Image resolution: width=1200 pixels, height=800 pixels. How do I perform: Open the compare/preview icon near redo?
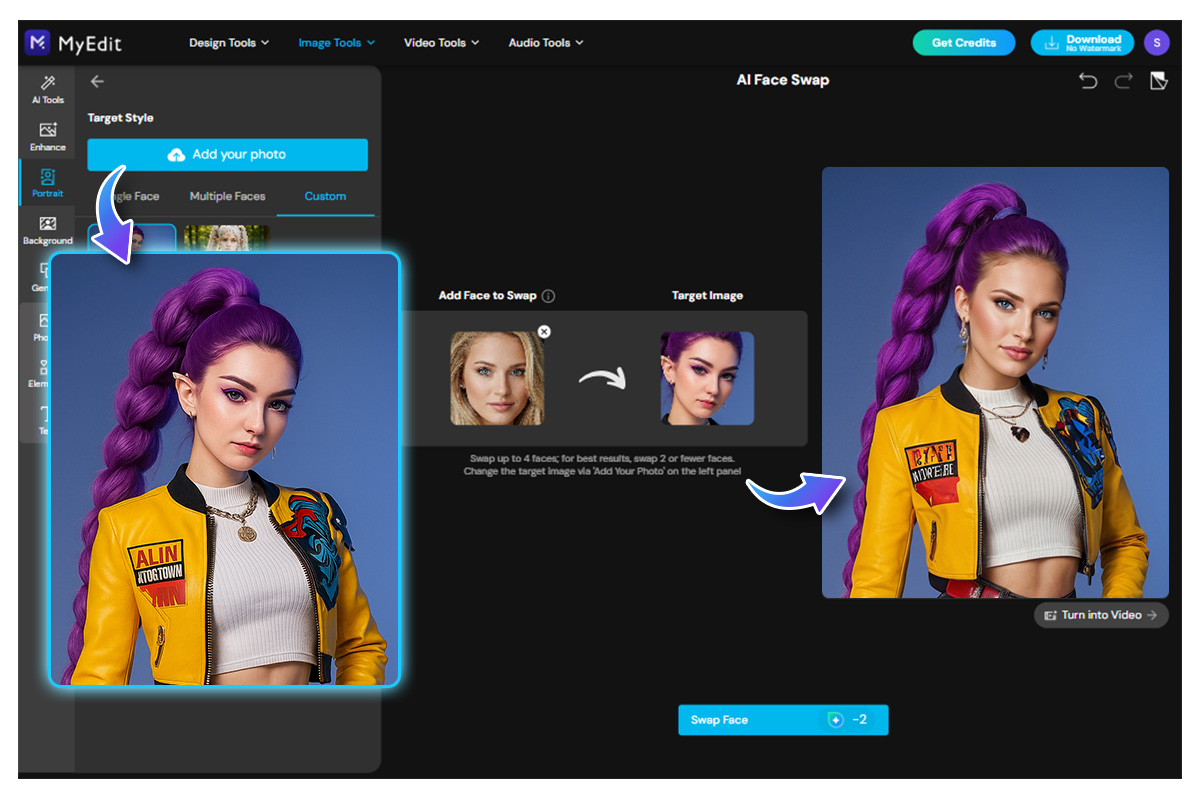pyautogui.click(x=1158, y=80)
